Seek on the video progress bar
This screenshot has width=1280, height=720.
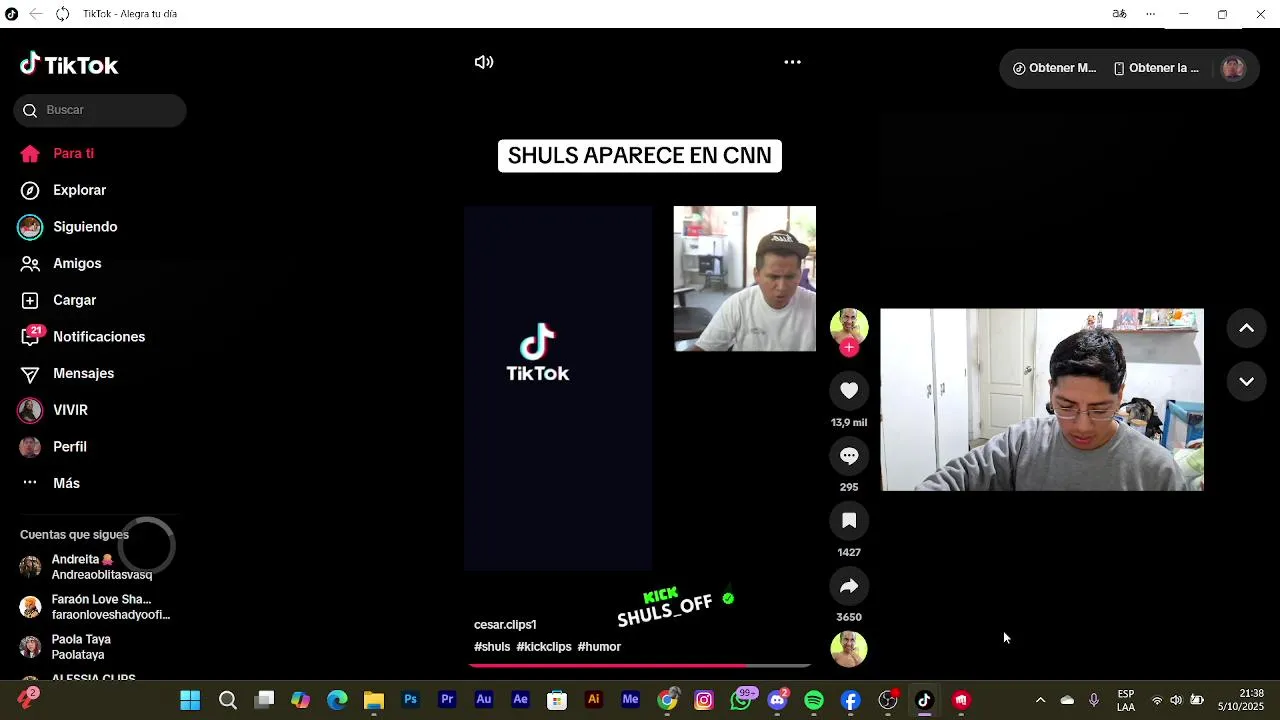[640, 665]
